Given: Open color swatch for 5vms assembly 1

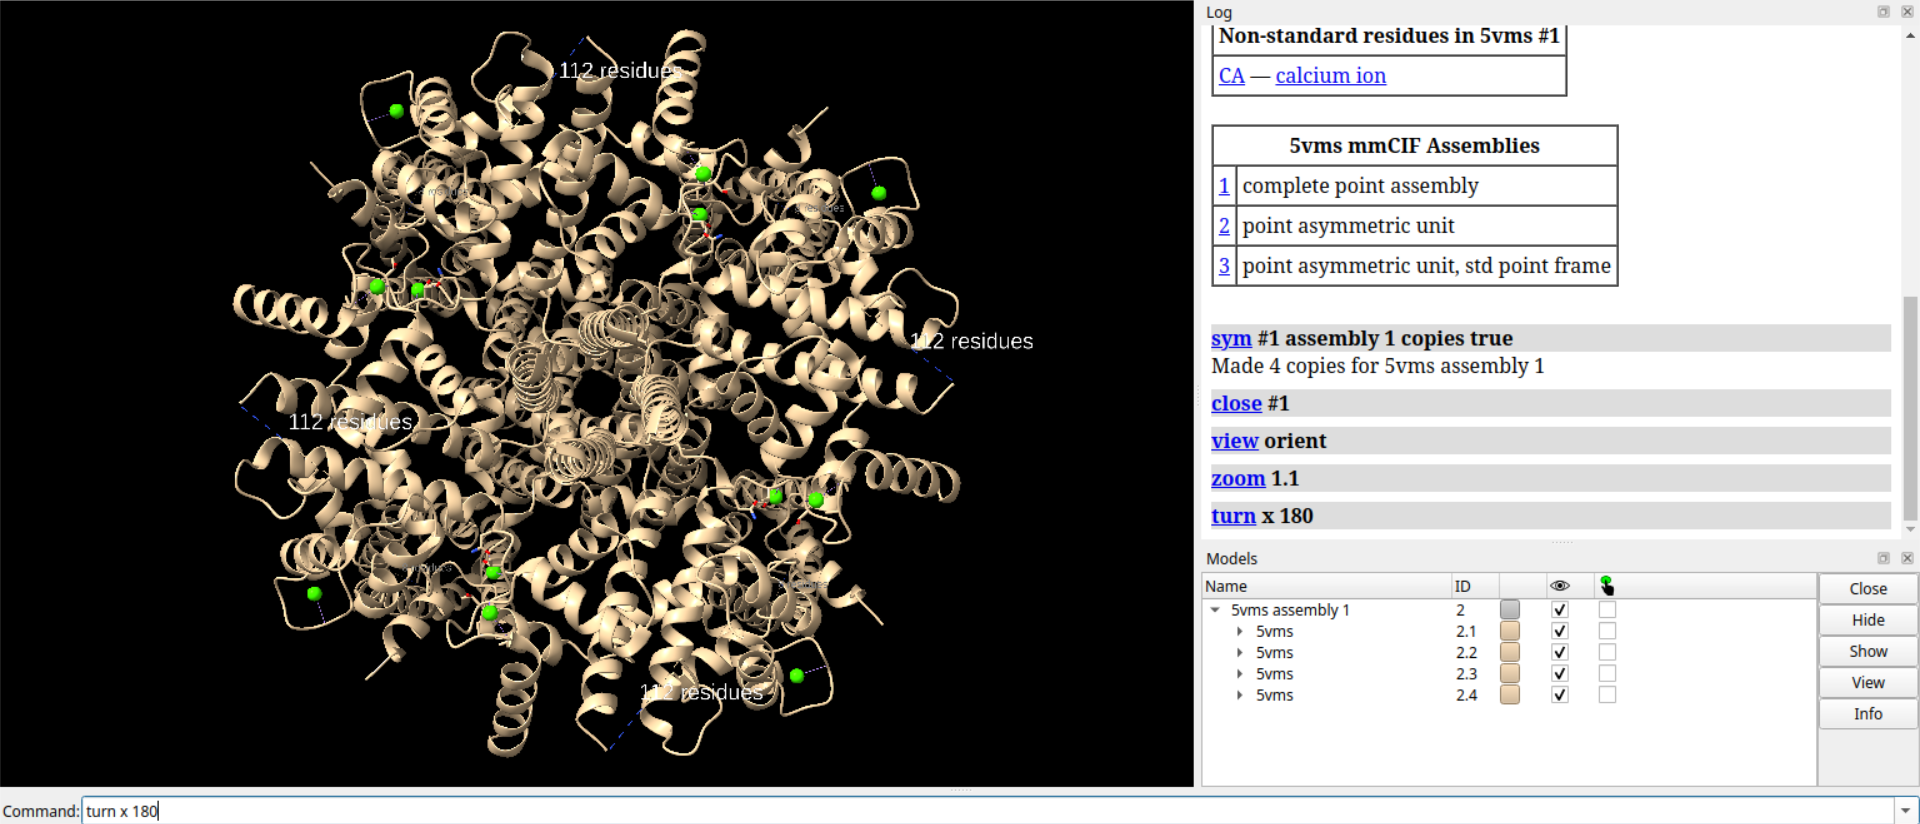Looking at the screenshot, I should [1510, 610].
